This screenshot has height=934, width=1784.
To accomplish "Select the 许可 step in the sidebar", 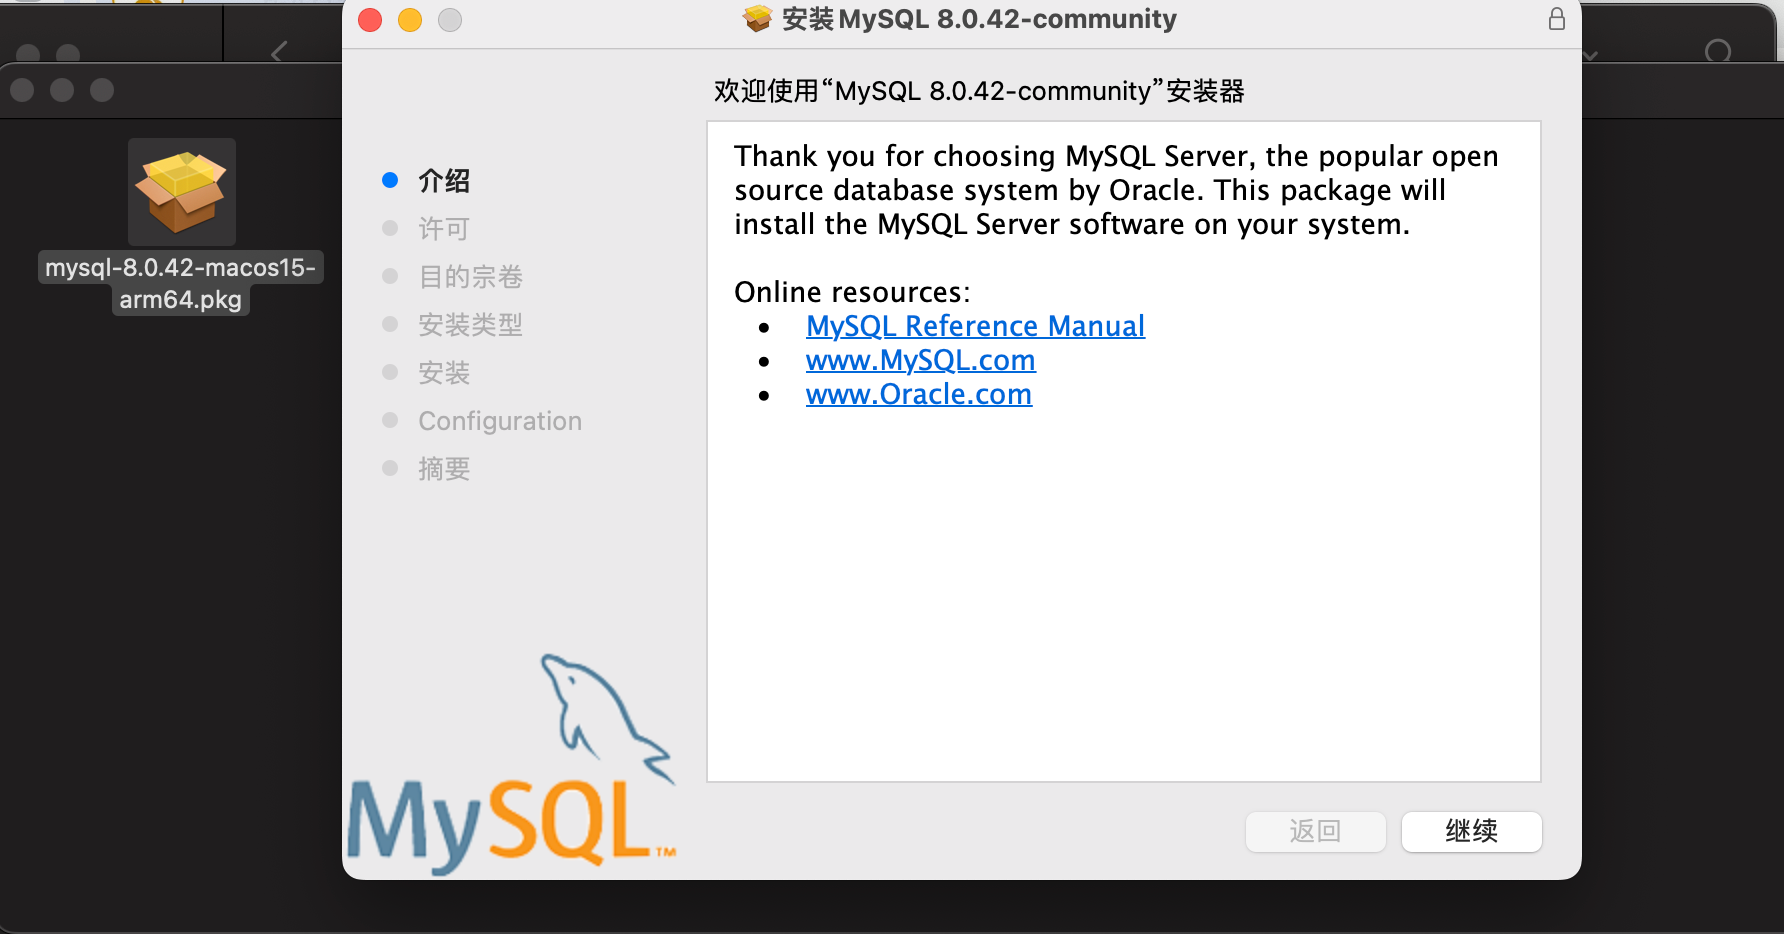I will coord(444,229).
